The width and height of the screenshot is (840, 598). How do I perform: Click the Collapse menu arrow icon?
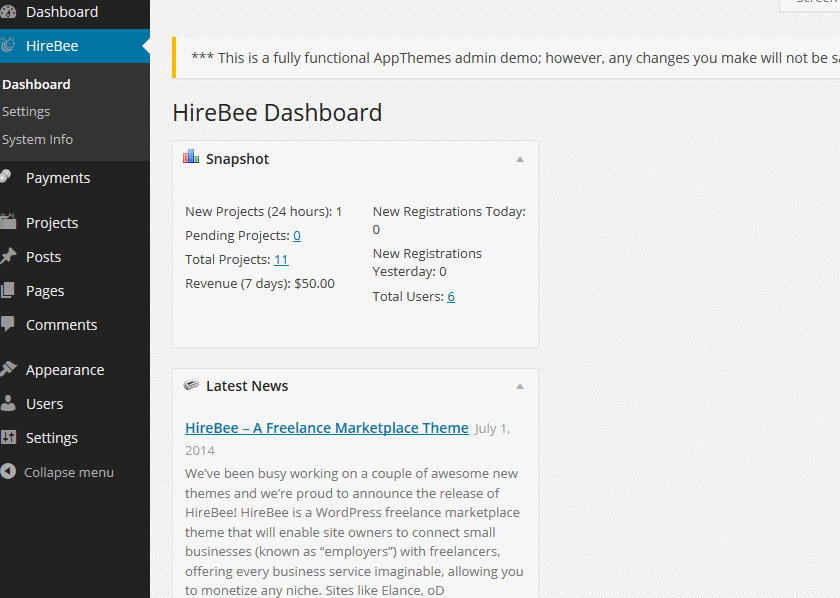pos(8,471)
